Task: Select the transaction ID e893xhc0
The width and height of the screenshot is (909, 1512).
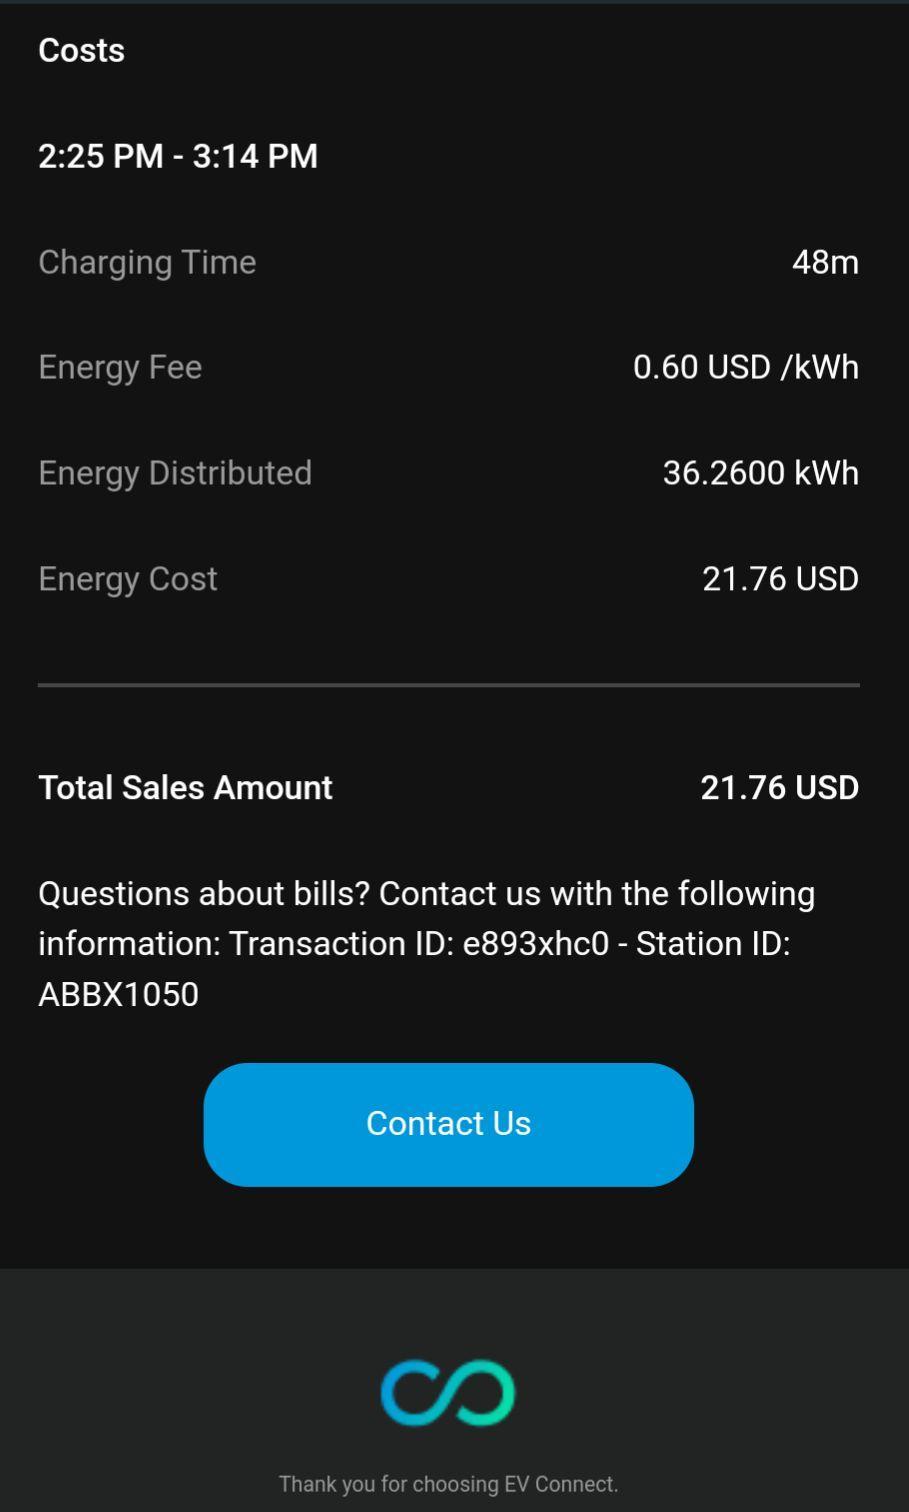Action: click(x=535, y=944)
